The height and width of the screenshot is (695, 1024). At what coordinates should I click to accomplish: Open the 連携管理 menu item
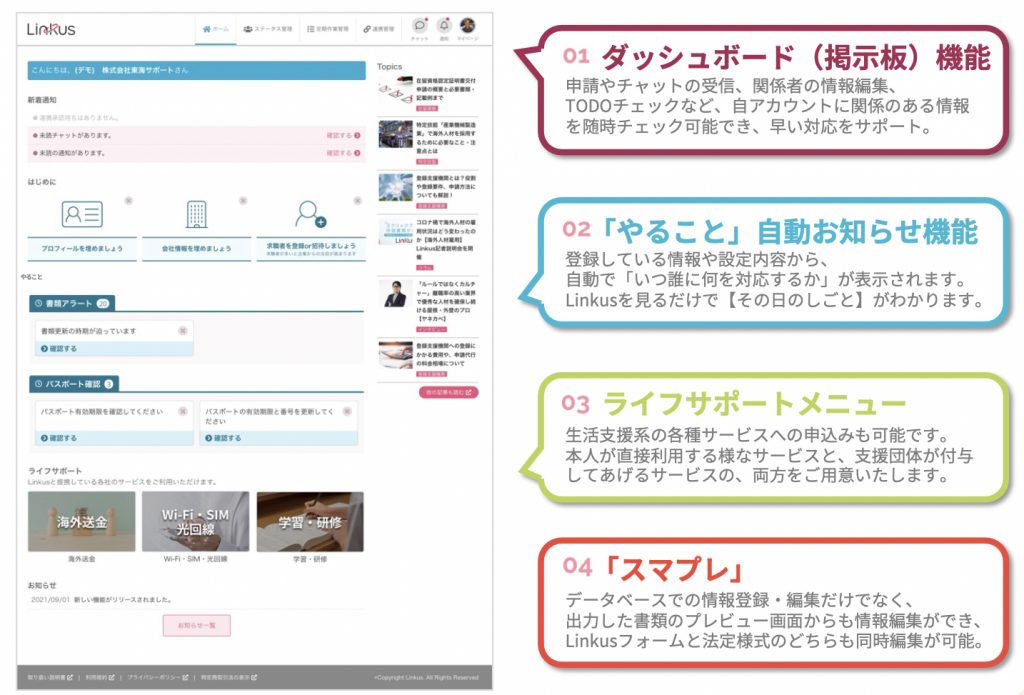click(380, 30)
